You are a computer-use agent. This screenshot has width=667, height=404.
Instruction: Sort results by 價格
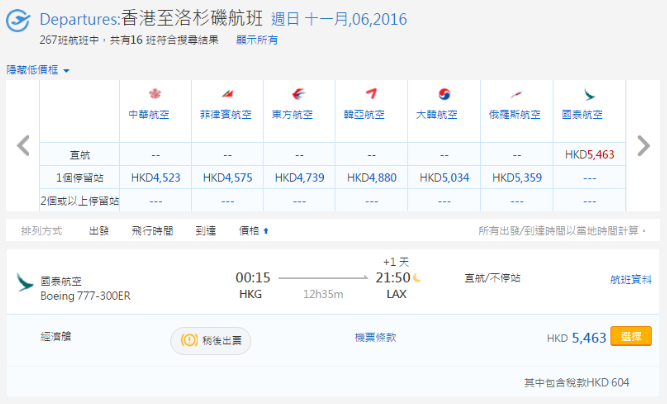[x=249, y=231]
